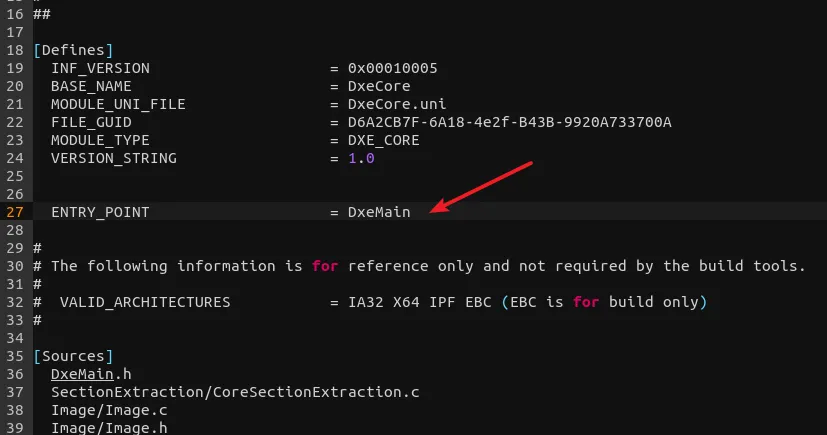
Task: Click line number 35 in the gutter
Action: click(15, 356)
